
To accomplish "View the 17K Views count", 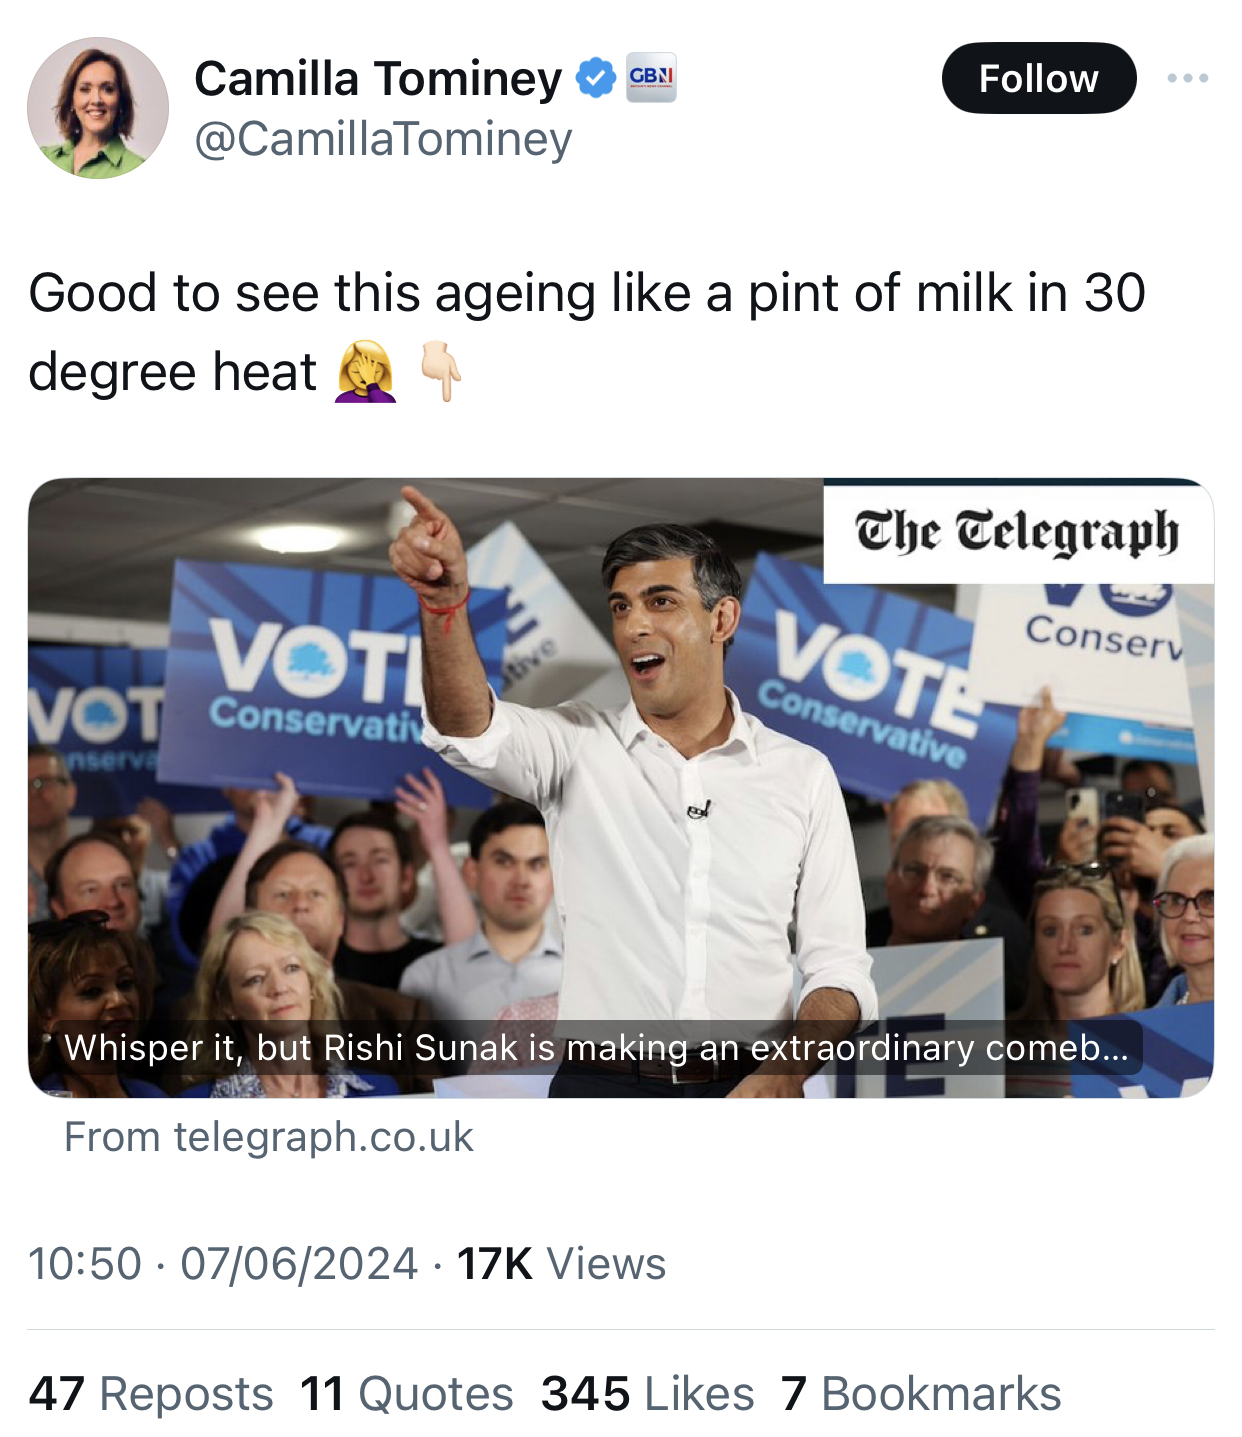I will 561,1263.
